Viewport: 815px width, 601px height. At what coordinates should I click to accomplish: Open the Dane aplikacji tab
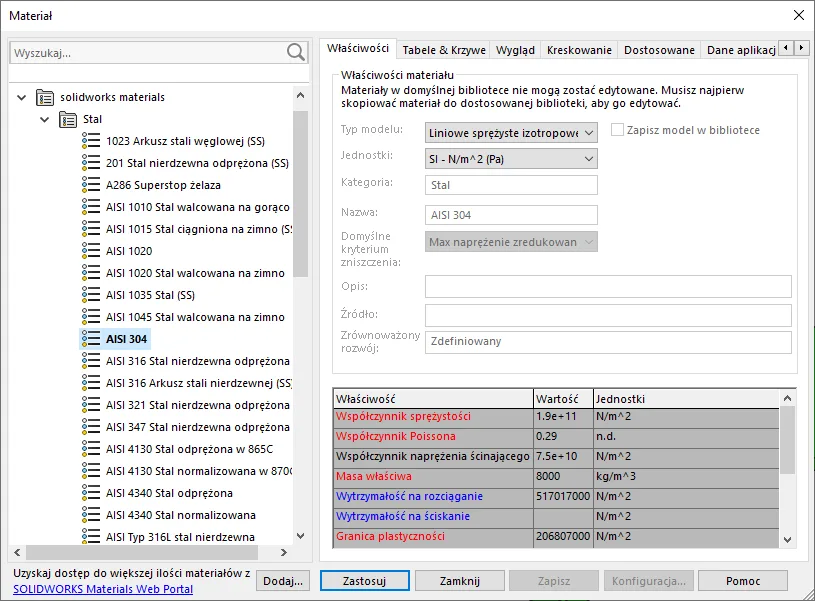(x=740, y=50)
